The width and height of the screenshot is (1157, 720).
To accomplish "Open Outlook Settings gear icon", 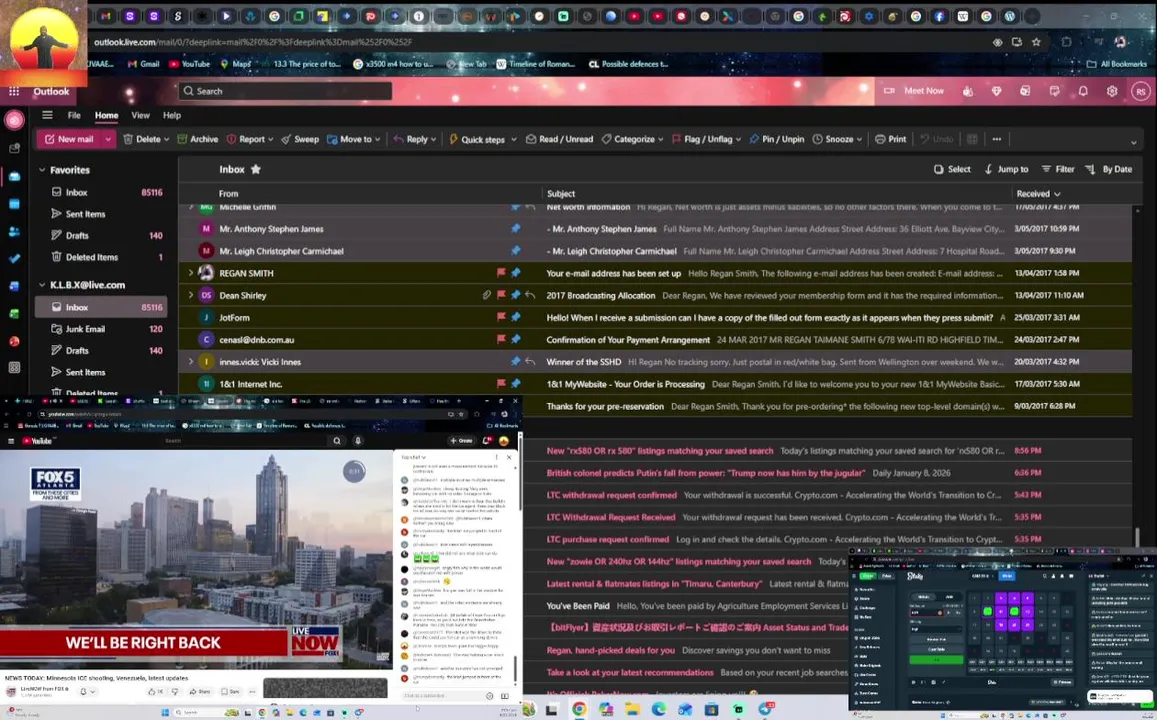I will (1112, 91).
